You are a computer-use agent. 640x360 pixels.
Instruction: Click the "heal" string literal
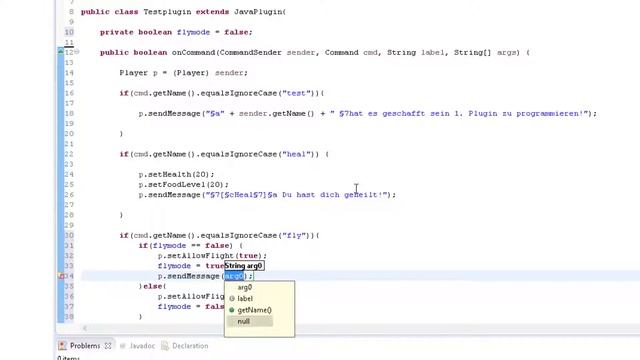296,154
